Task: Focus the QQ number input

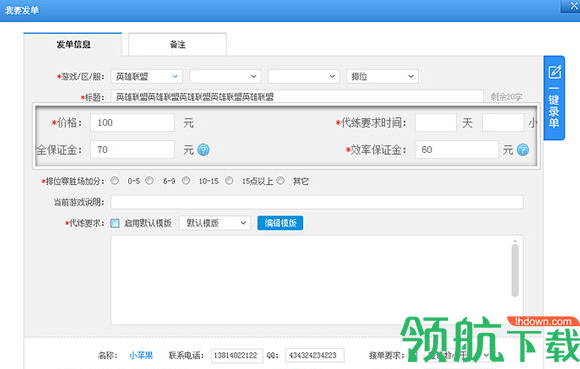Action: [315, 355]
